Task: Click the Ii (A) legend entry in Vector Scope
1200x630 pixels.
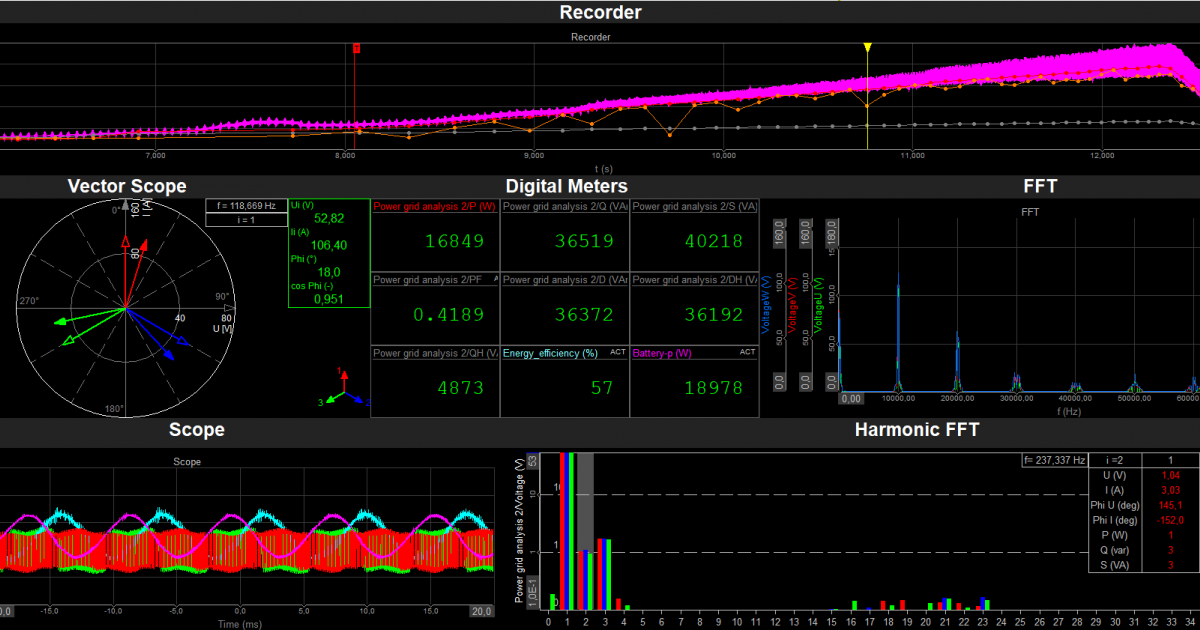Action: 300,233
